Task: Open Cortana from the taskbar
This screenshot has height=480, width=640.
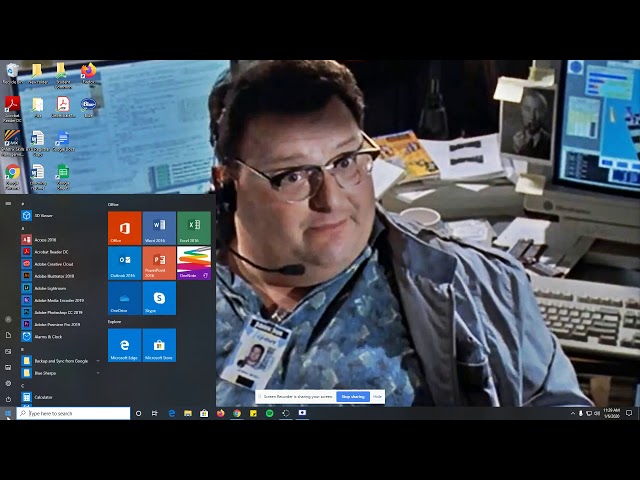Action: coord(138,413)
